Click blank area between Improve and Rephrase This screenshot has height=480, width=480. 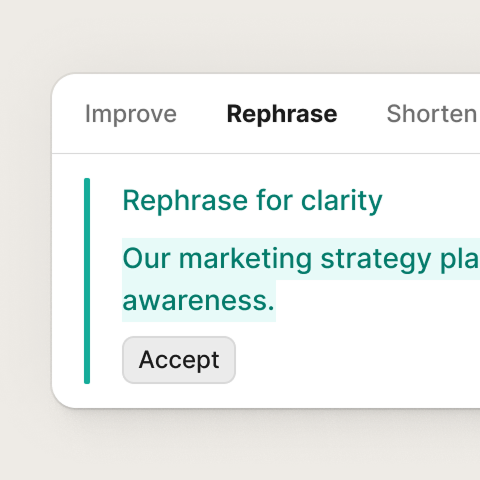[202, 114]
